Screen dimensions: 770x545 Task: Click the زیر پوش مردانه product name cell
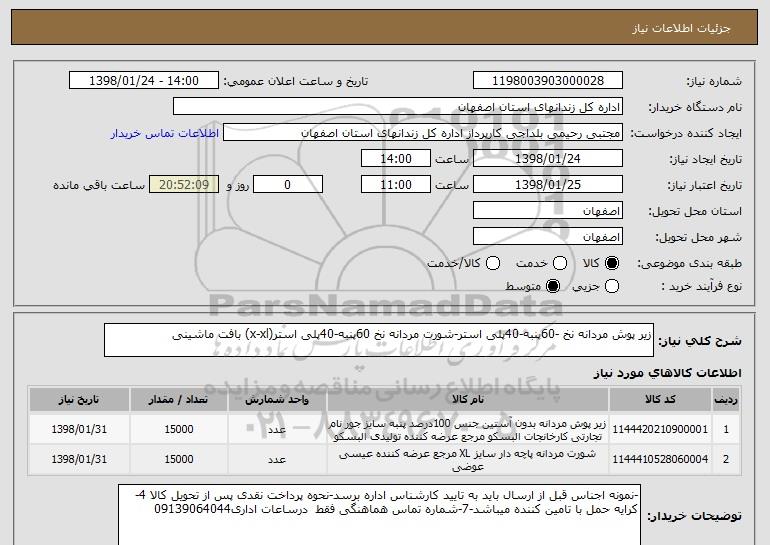[x=468, y=430]
